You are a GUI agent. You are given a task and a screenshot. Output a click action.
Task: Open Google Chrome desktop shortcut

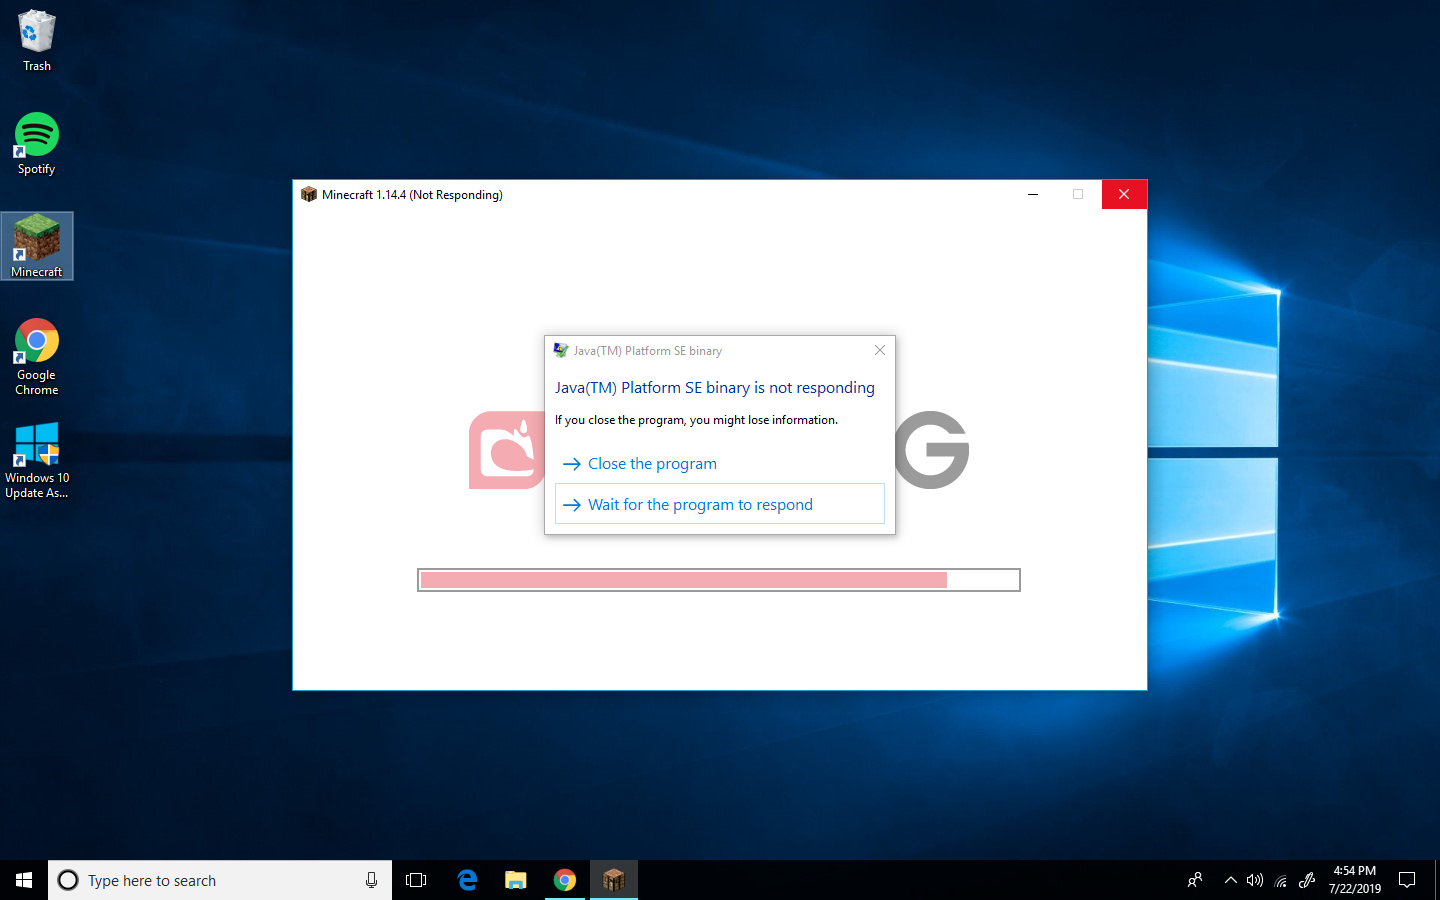37,355
